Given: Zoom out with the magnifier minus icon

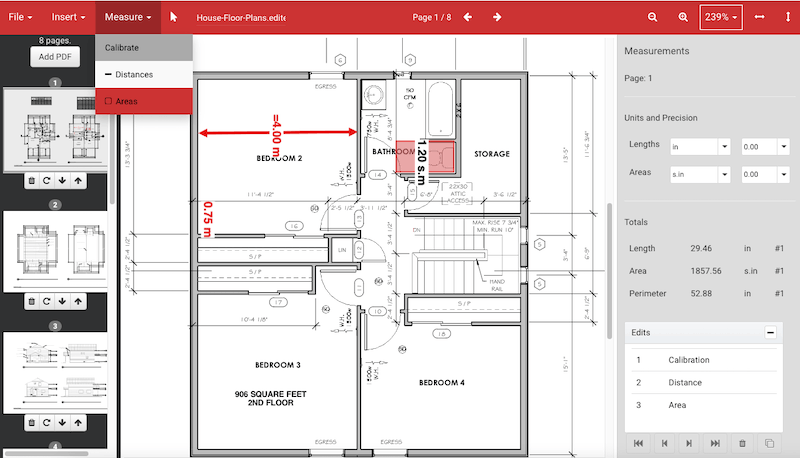Looking at the screenshot, I should pos(652,17).
